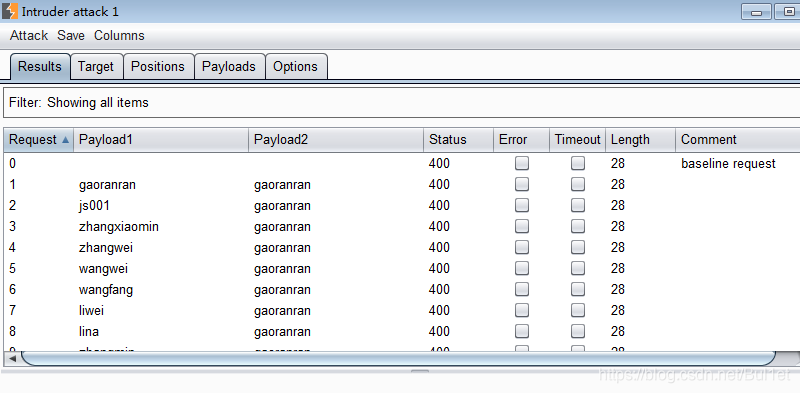Toggle Timeout checkbox in liwei row

point(578,310)
